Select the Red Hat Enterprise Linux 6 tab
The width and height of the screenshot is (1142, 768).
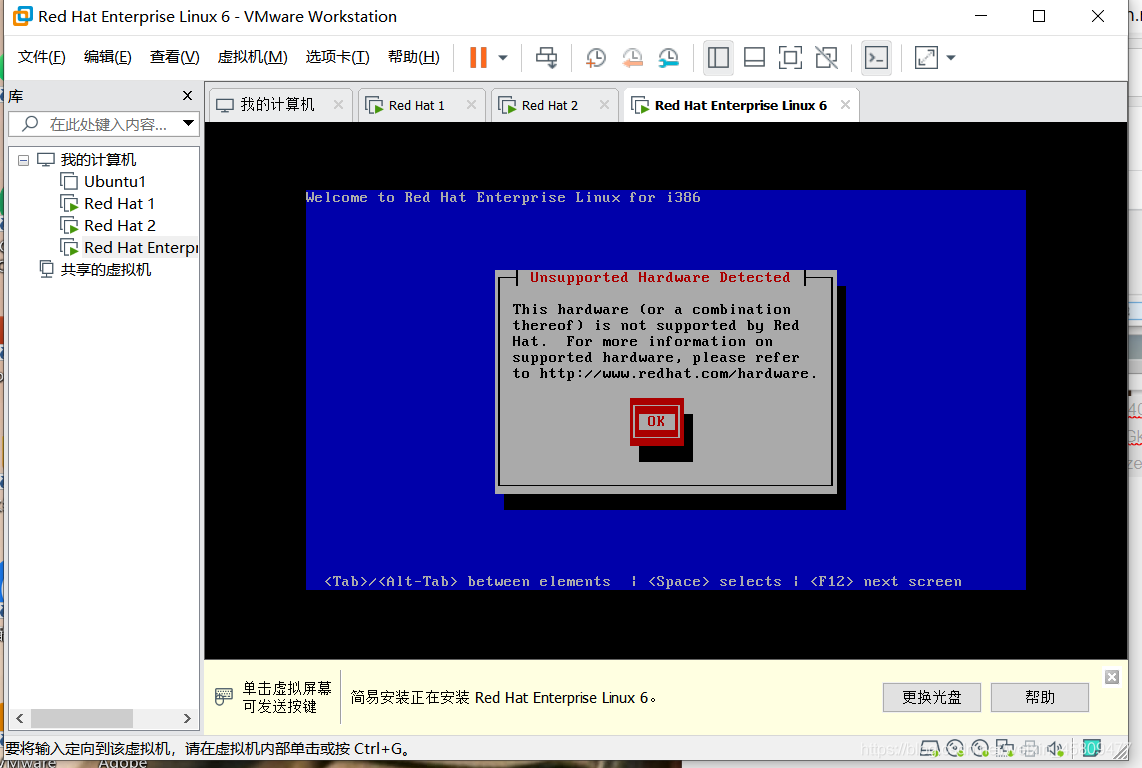click(x=741, y=105)
